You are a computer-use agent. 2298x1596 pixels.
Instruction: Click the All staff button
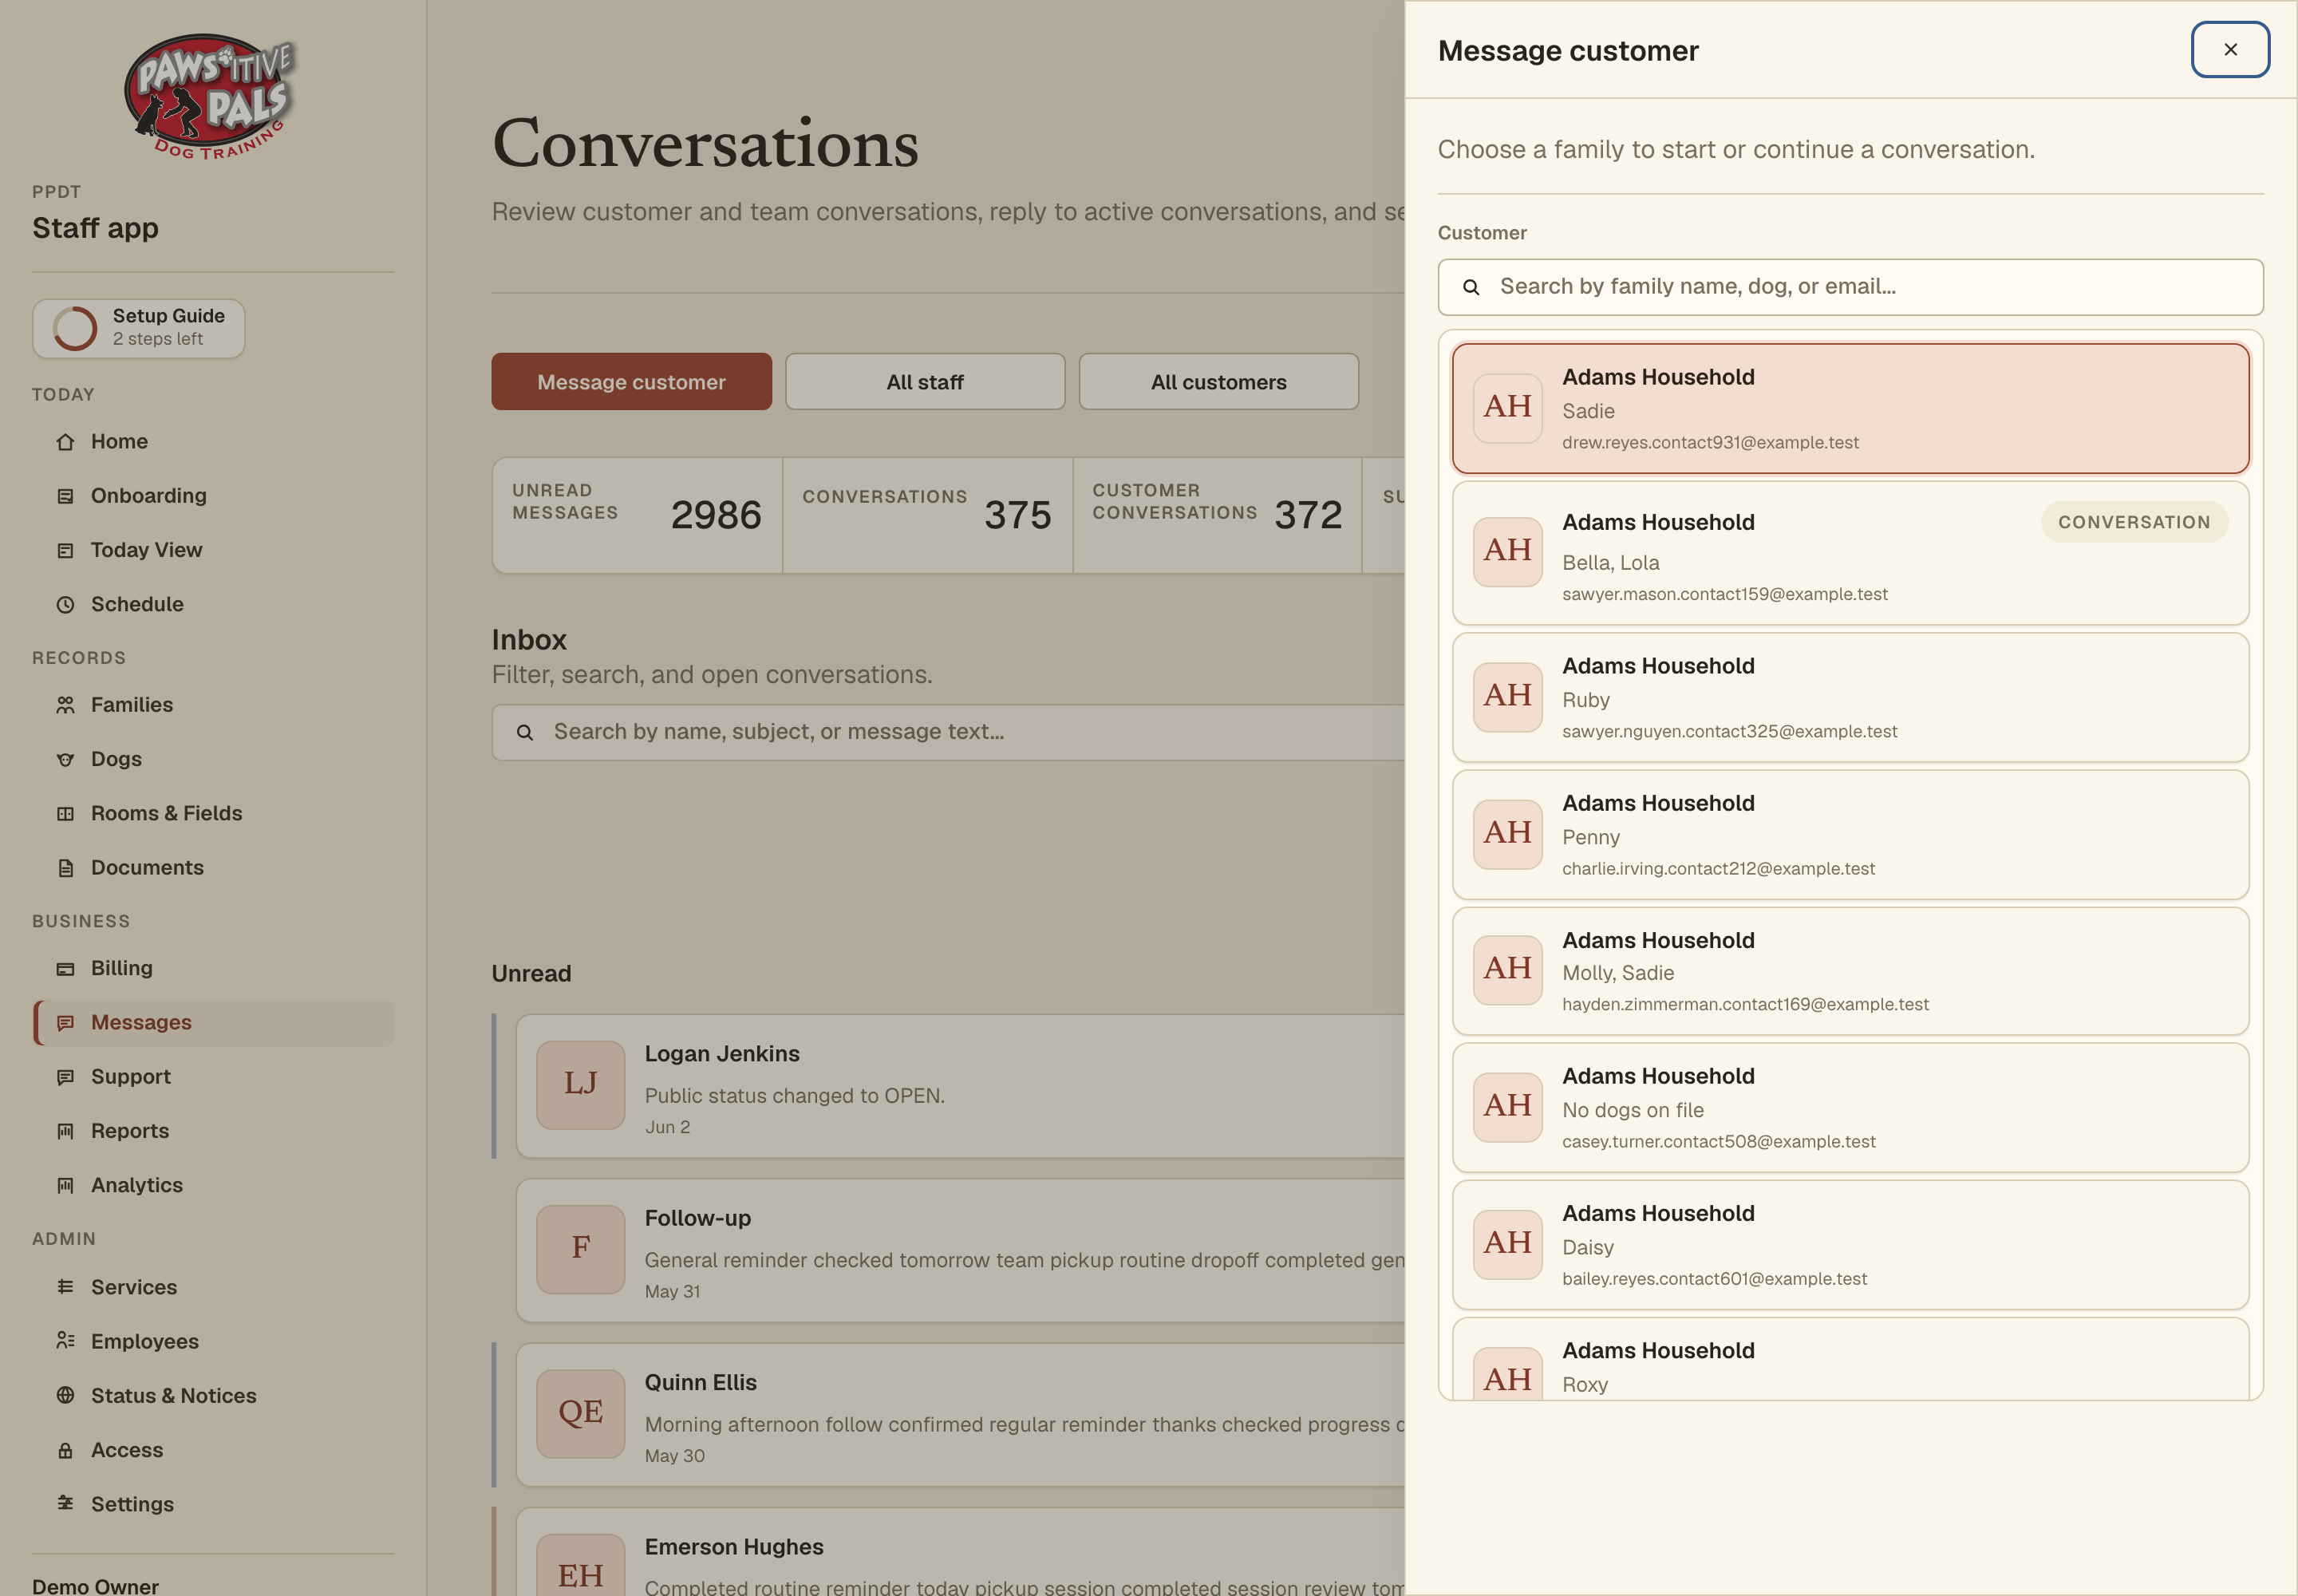point(925,382)
